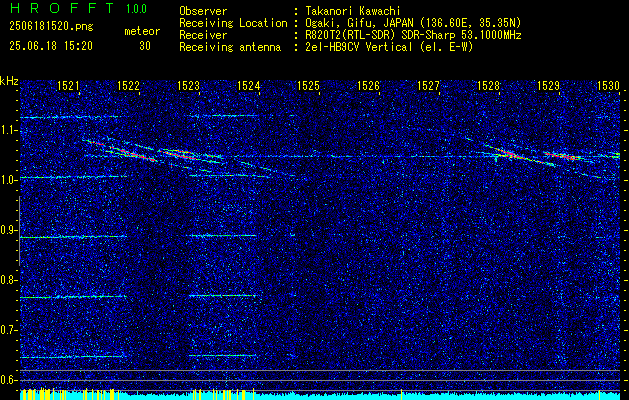Image resolution: width=629 pixels, height=400 pixels.
Task: Click the Observer name Takanori Kawachi
Action: pyautogui.click(x=353, y=11)
